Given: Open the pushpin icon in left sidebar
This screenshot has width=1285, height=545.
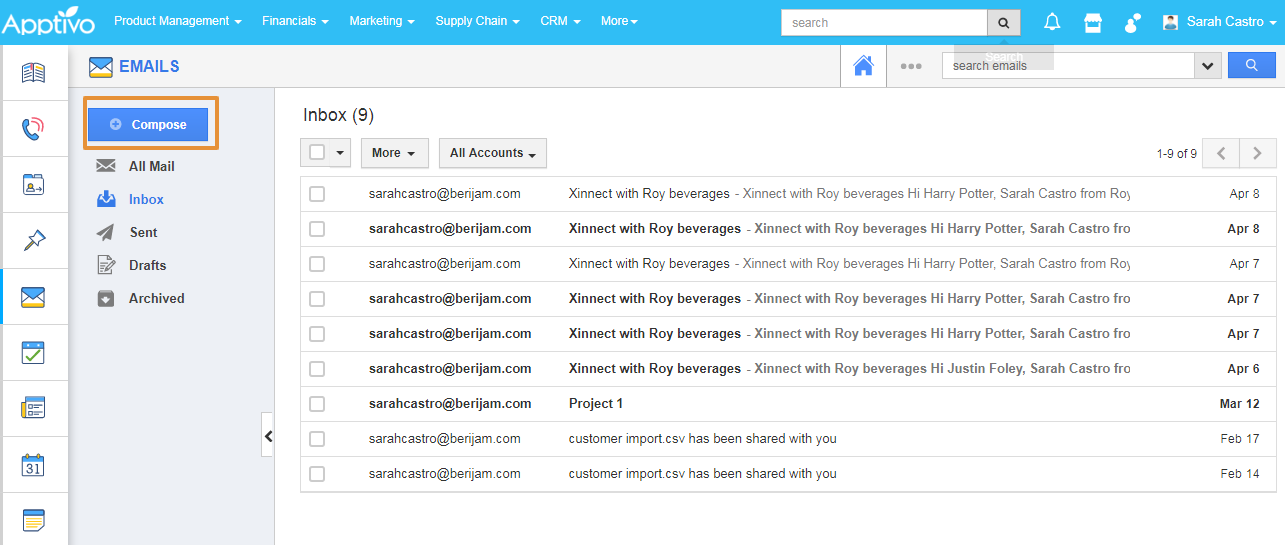Looking at the screenshot, I should coord(34,240).
